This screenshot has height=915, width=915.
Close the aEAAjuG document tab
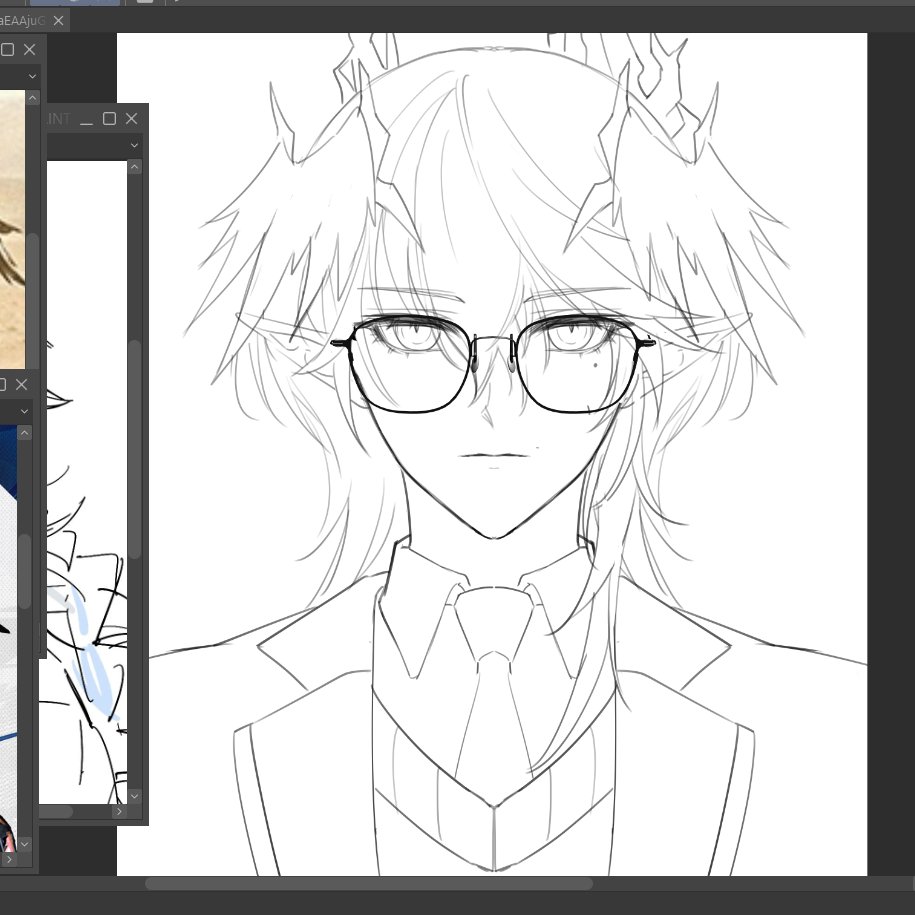[58, 21]
